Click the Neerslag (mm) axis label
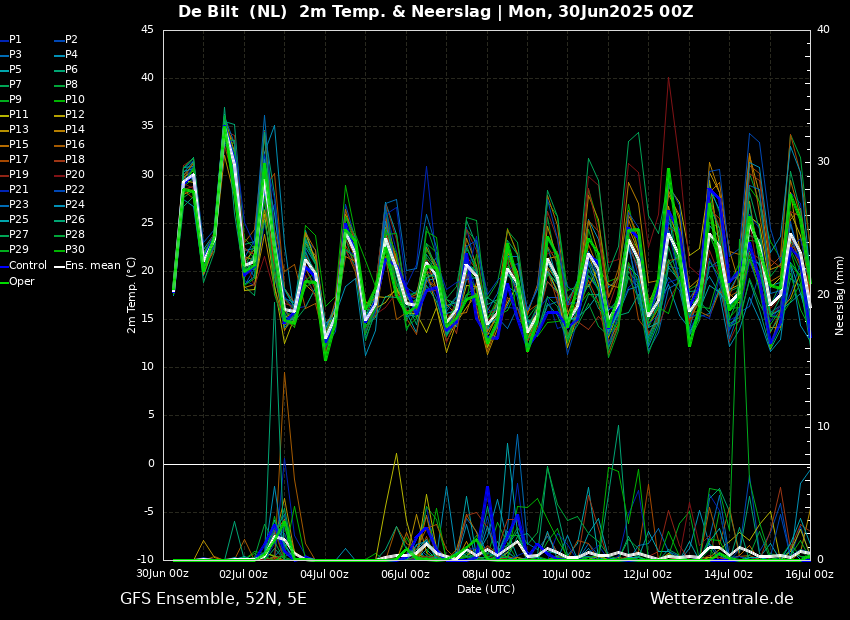 click(x=840, y=295)
